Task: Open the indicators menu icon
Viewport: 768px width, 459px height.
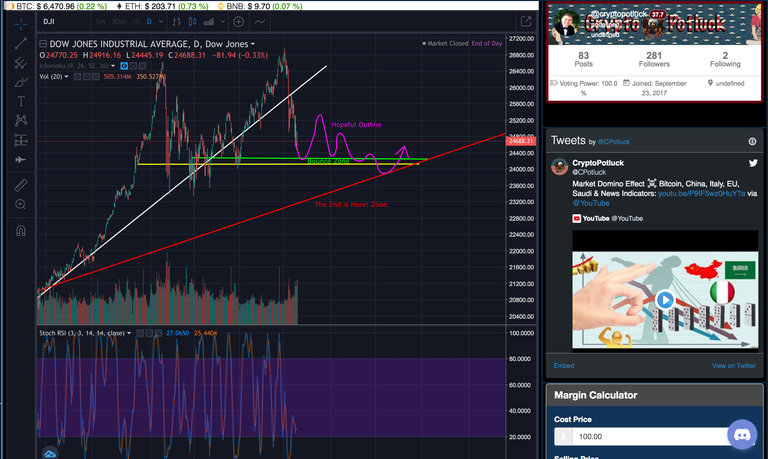Action: 260,22
